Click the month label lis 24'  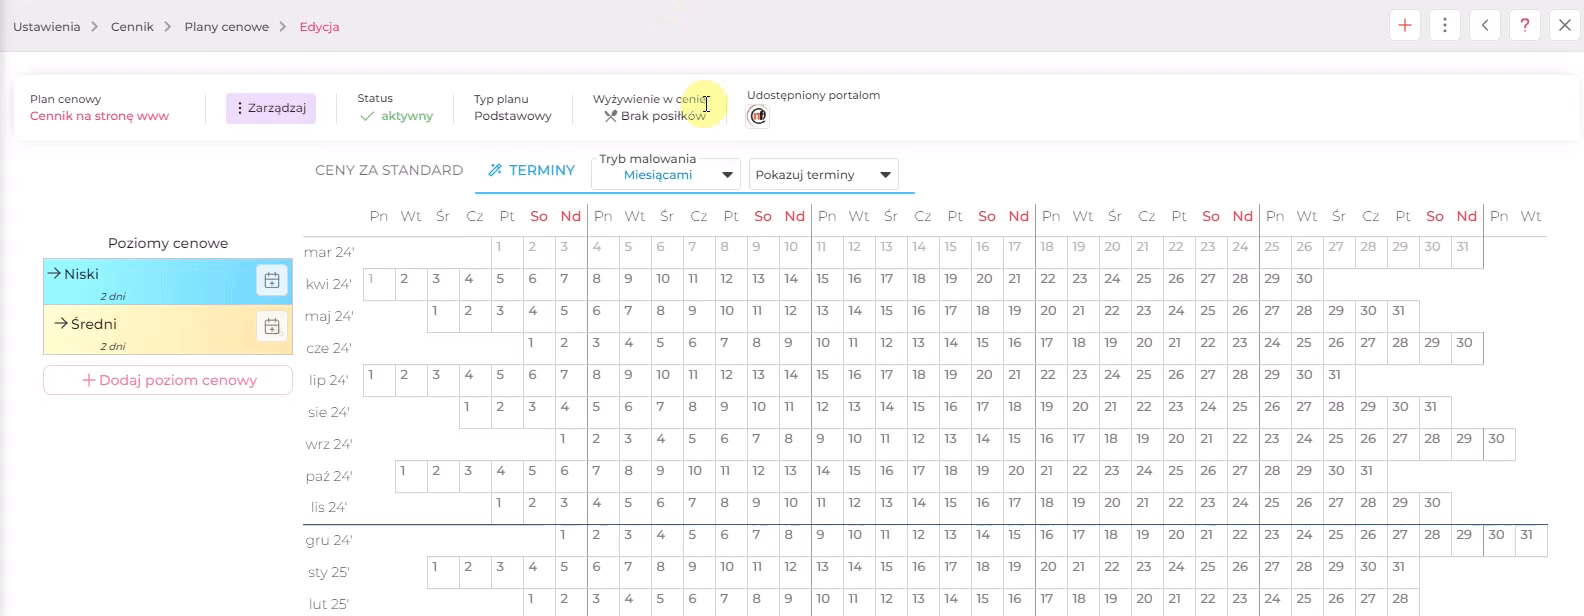click(x=329, y=507)
